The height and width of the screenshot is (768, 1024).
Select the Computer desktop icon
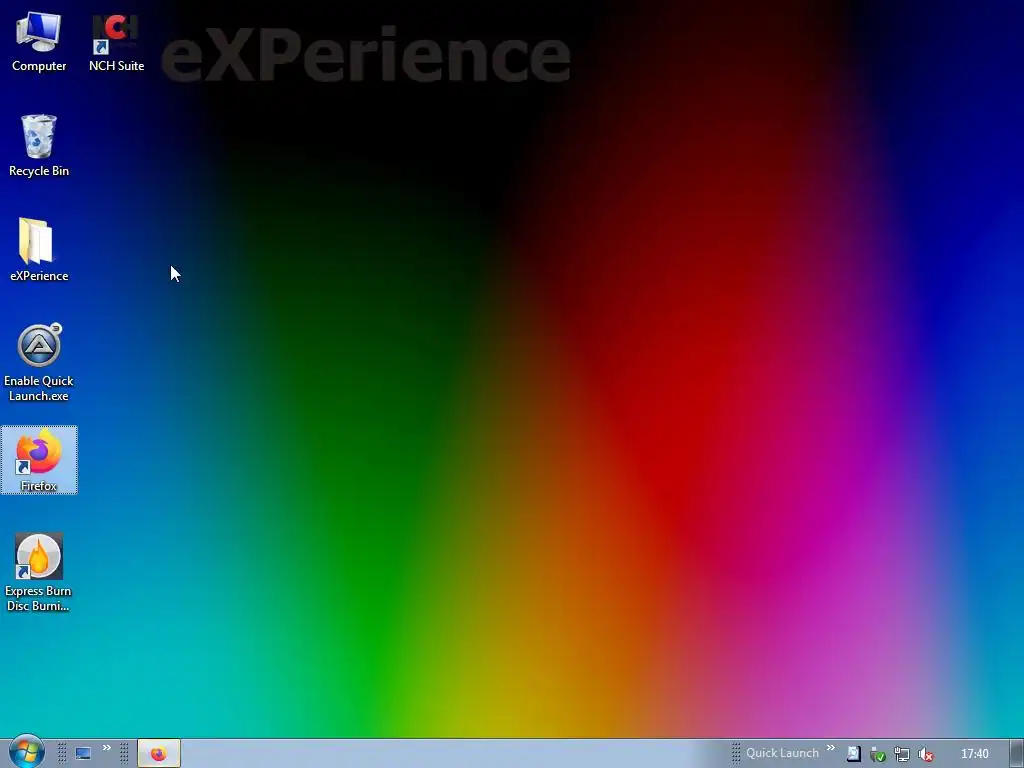coord(39,42)
